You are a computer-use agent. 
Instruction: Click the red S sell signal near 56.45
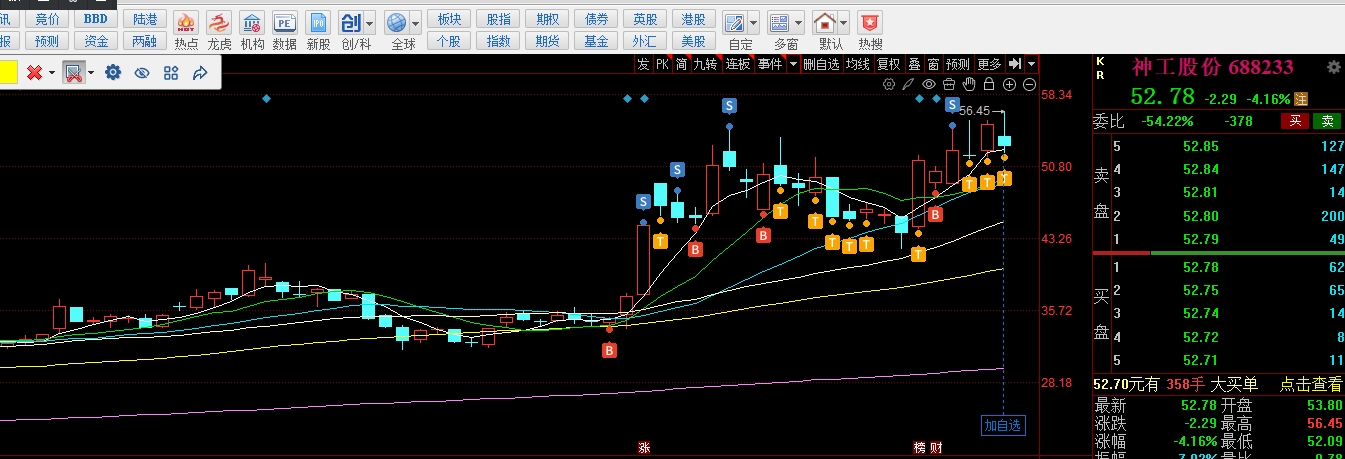(953, 104)
